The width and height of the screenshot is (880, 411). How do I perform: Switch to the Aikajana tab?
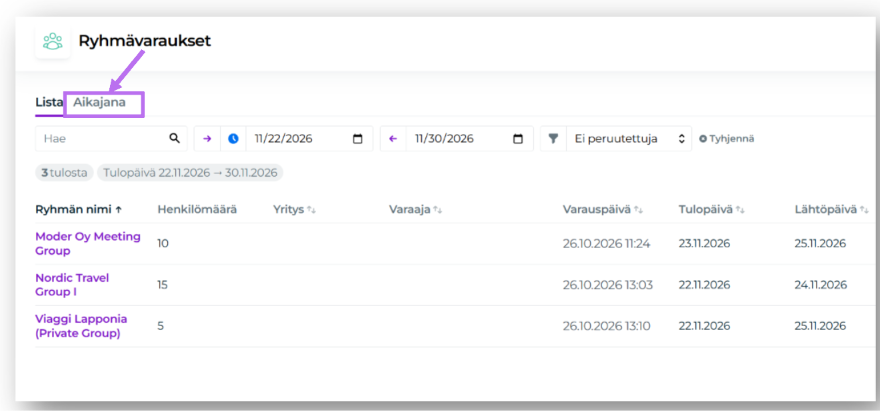[x=99, y=103]
